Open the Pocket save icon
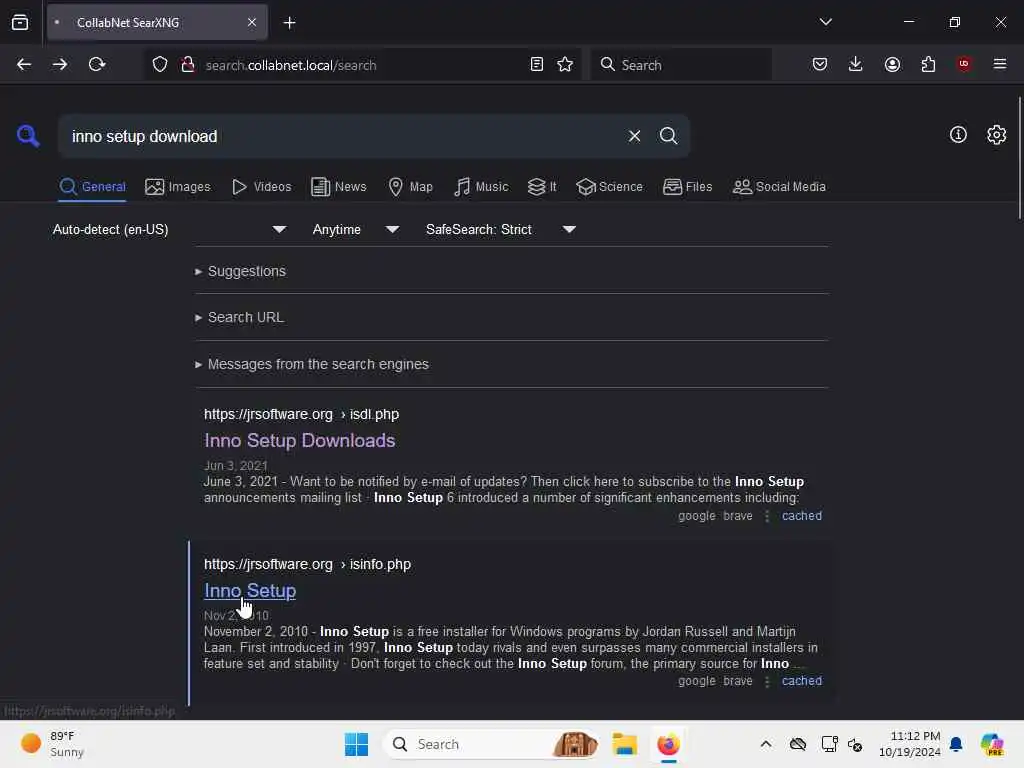Image resolution: width=1024 pixels, height=768 pixels. [x=820, y=64]
